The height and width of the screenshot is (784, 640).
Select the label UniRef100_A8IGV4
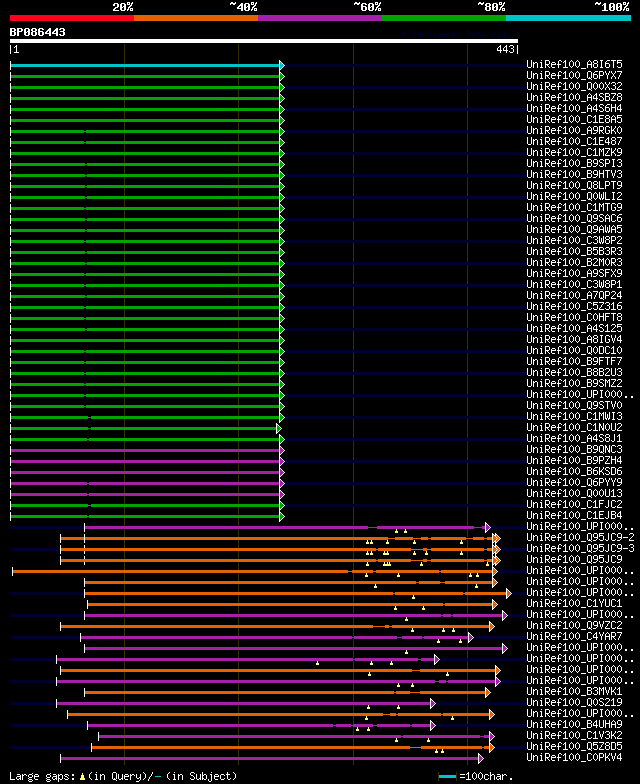[574, 339]
